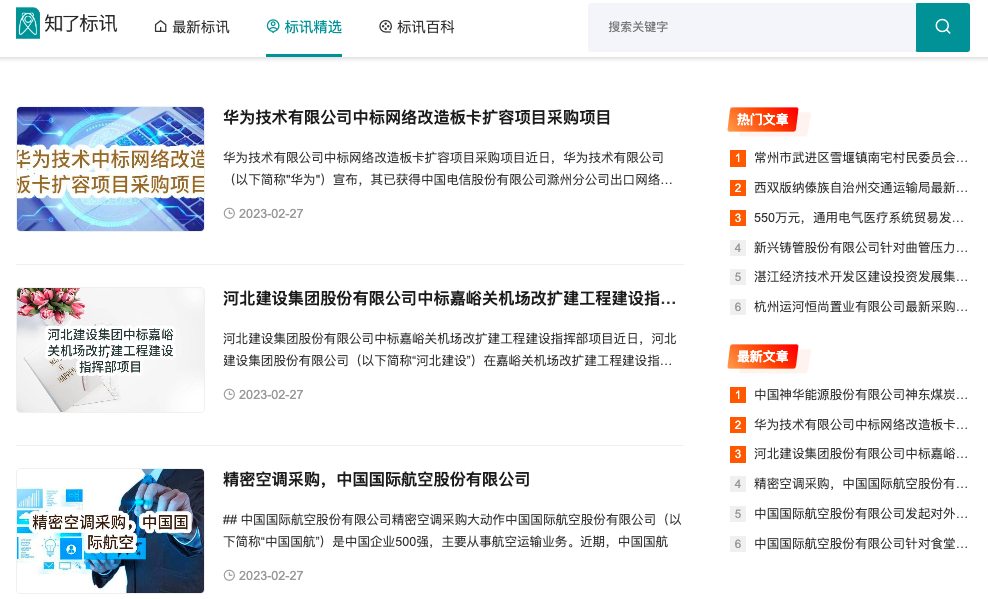Focus the 搜索关键字 search field

point(752,27)
